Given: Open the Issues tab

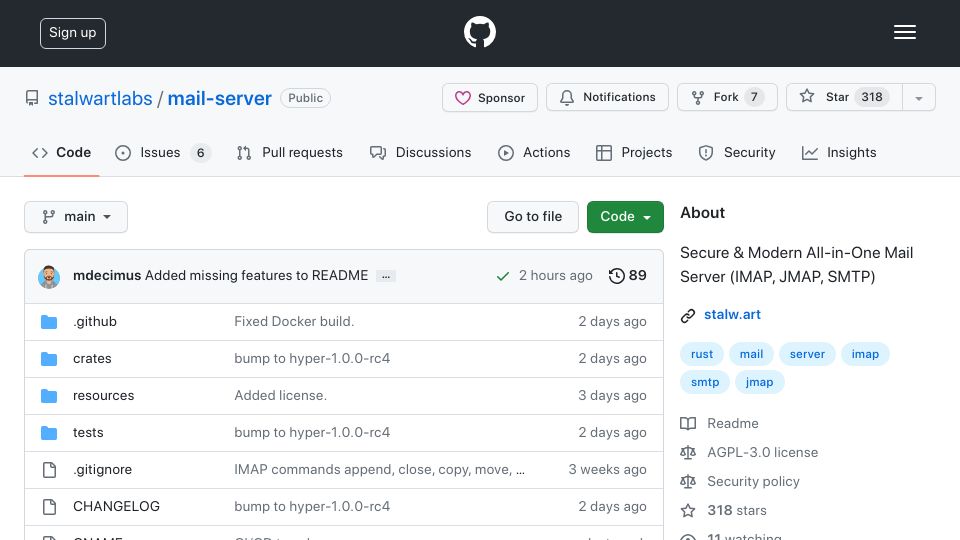Looking at the screenshot, I should click(163, 152).
